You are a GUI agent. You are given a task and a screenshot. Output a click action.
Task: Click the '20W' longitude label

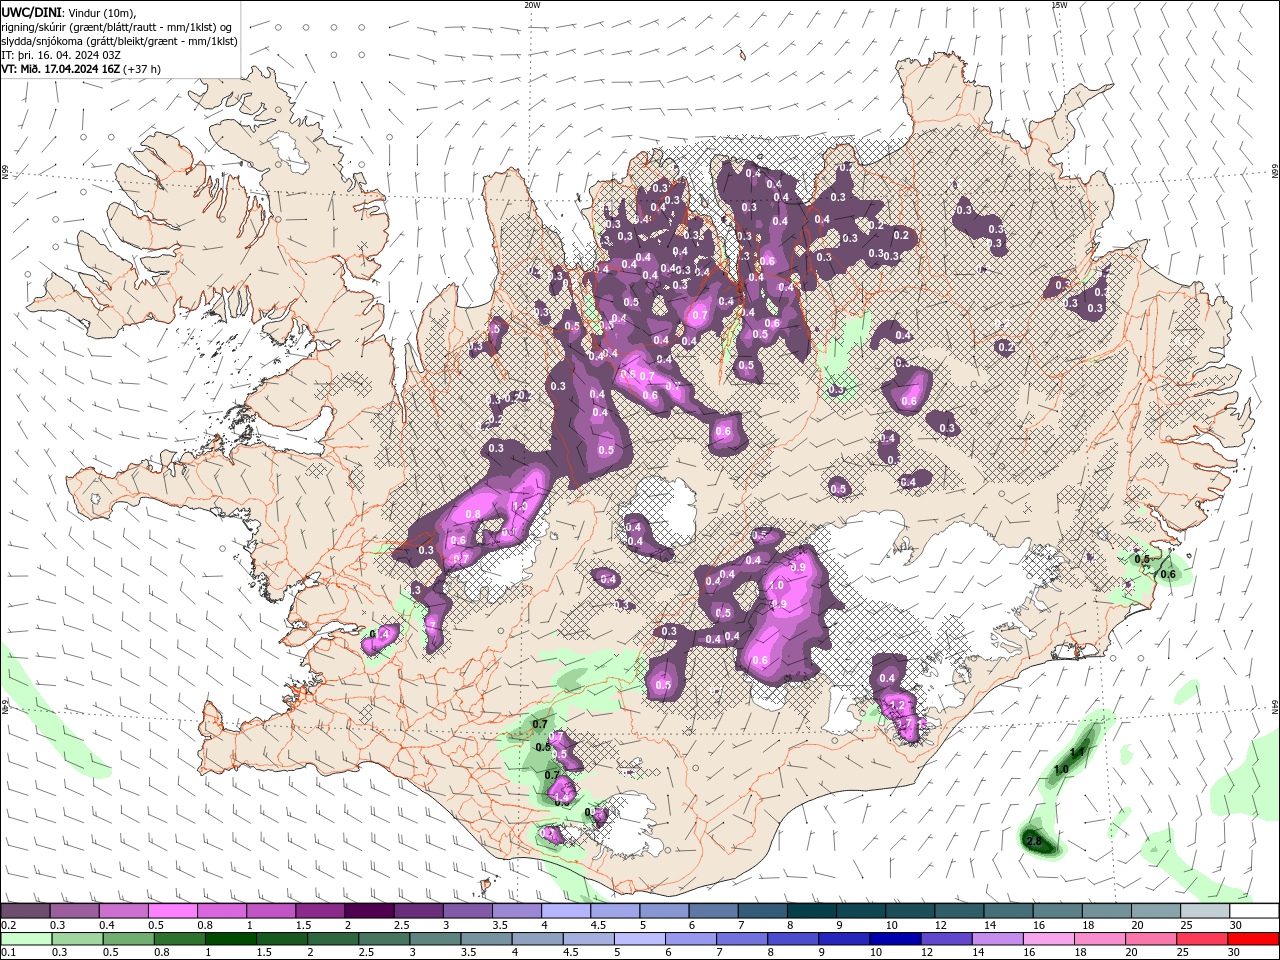pyautogui.click(x=532, y=5)
